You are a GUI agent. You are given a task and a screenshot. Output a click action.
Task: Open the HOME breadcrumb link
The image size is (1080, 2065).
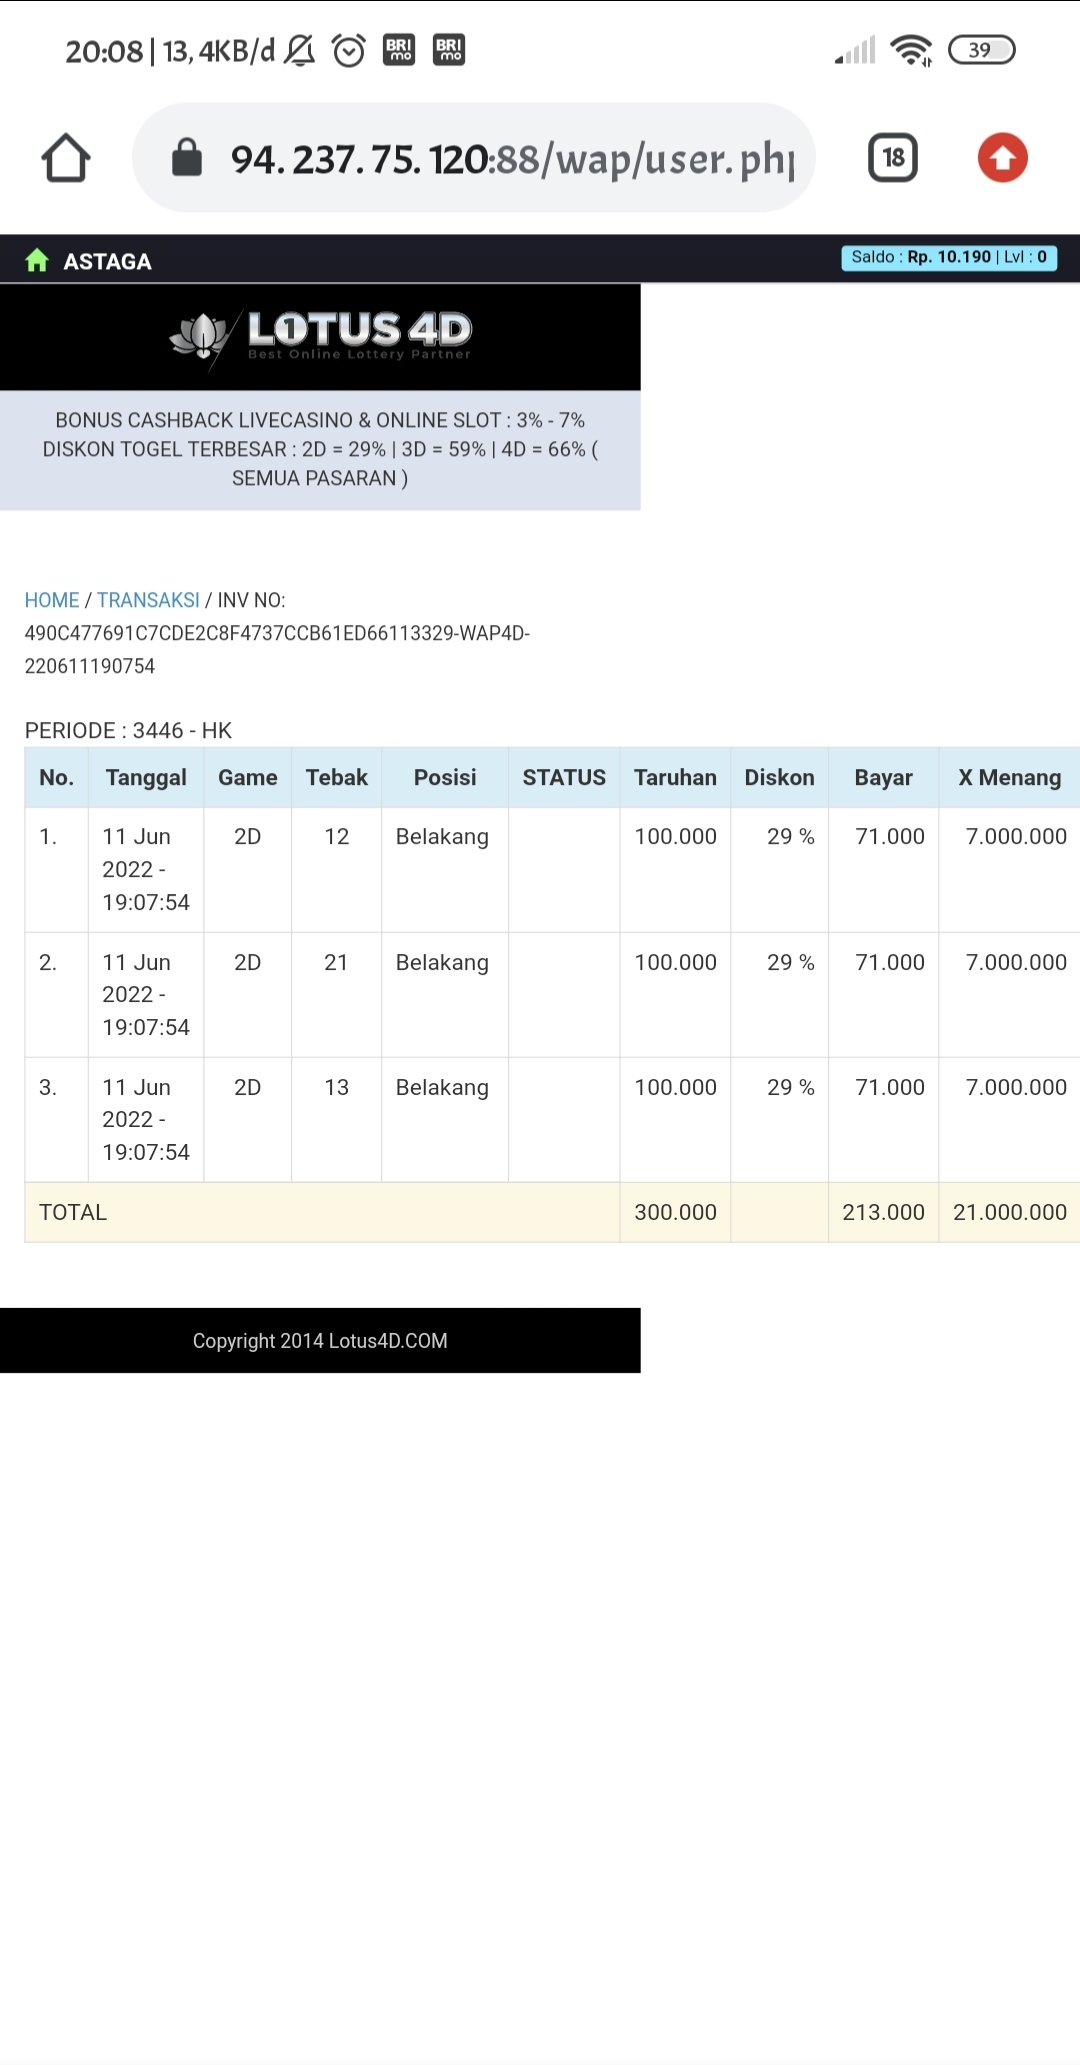coord(52,600)
